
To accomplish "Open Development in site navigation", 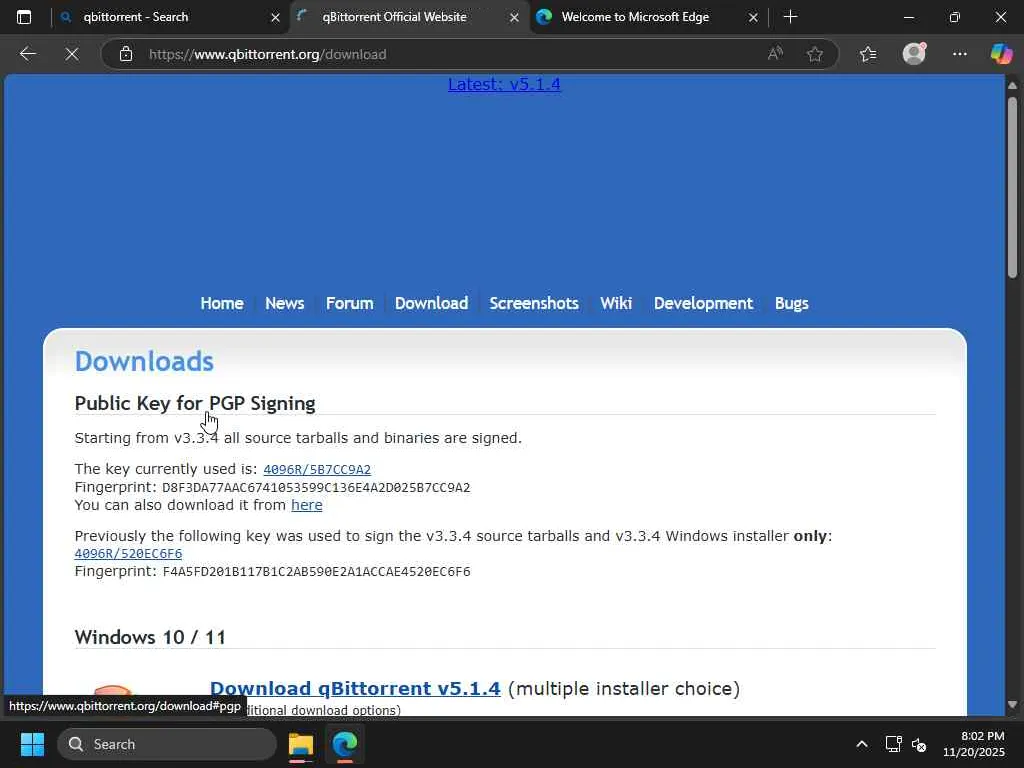I will (703, 304).
